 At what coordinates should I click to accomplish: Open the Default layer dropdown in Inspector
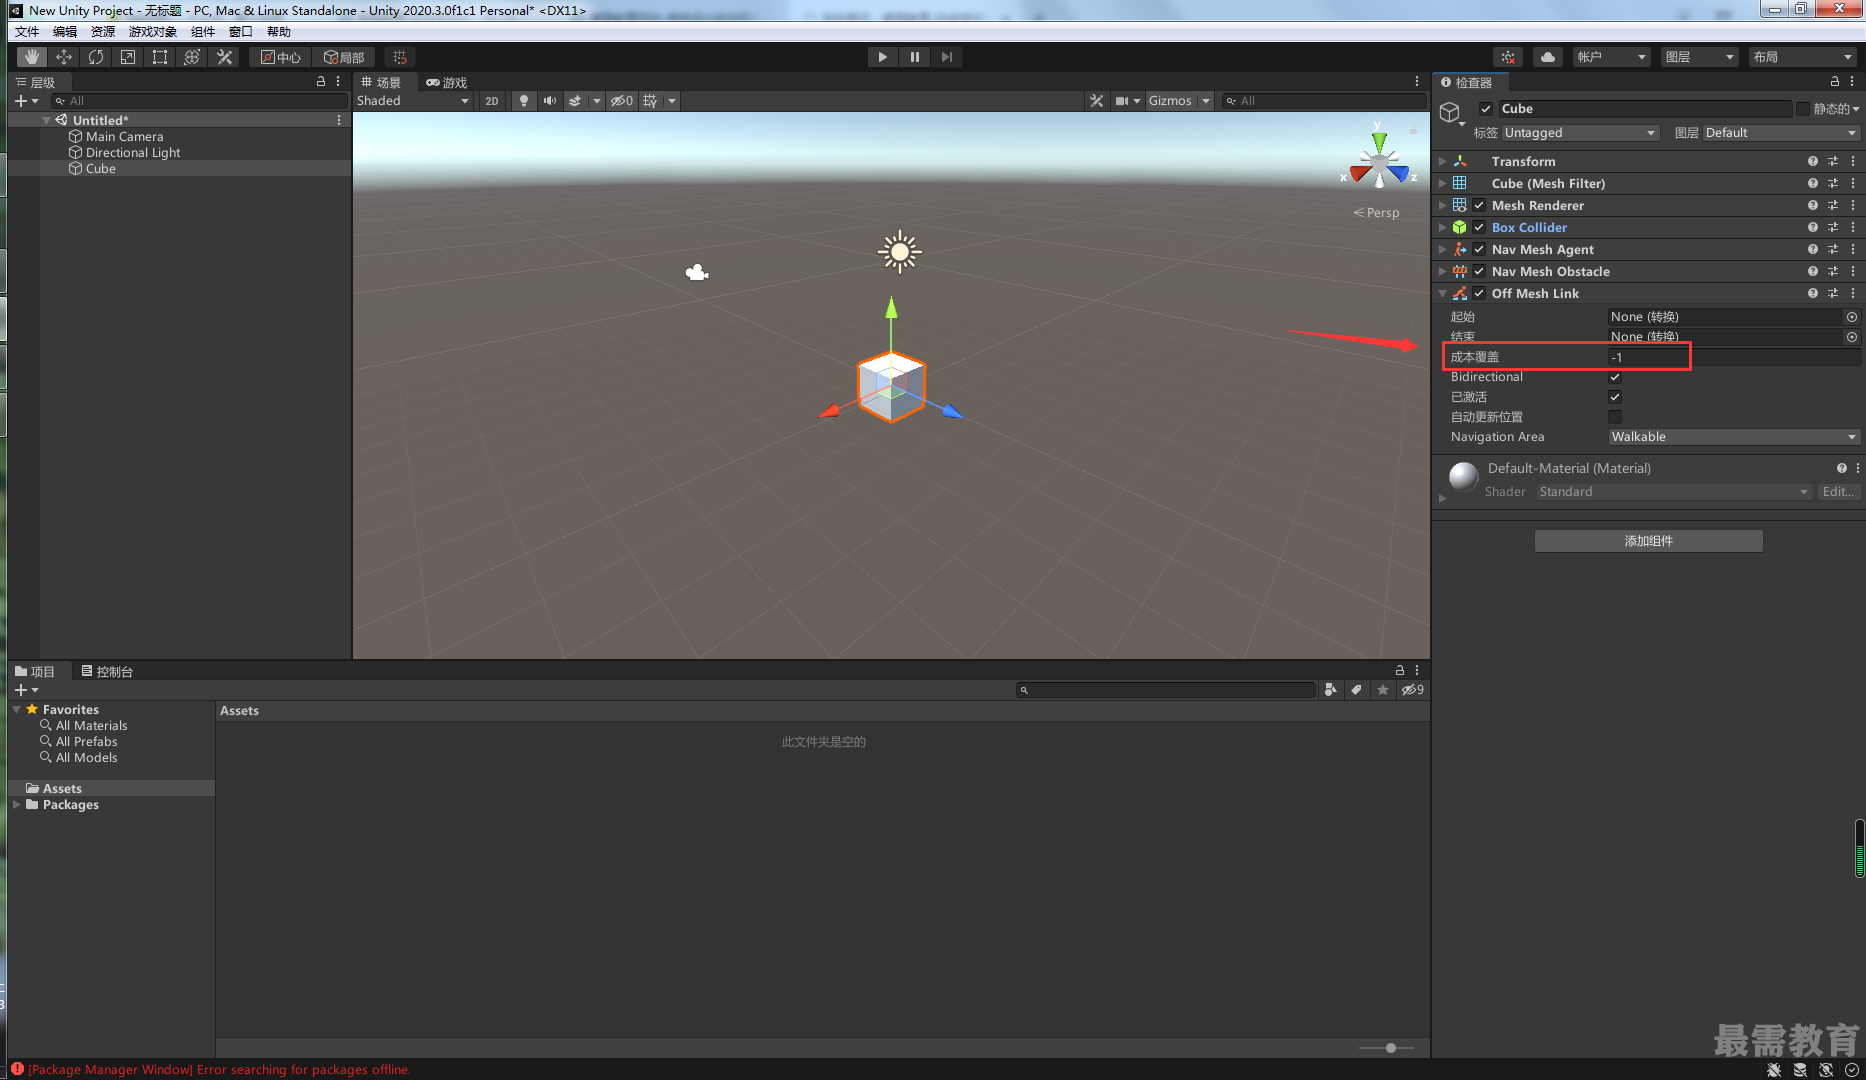(x=1781, y=133)
